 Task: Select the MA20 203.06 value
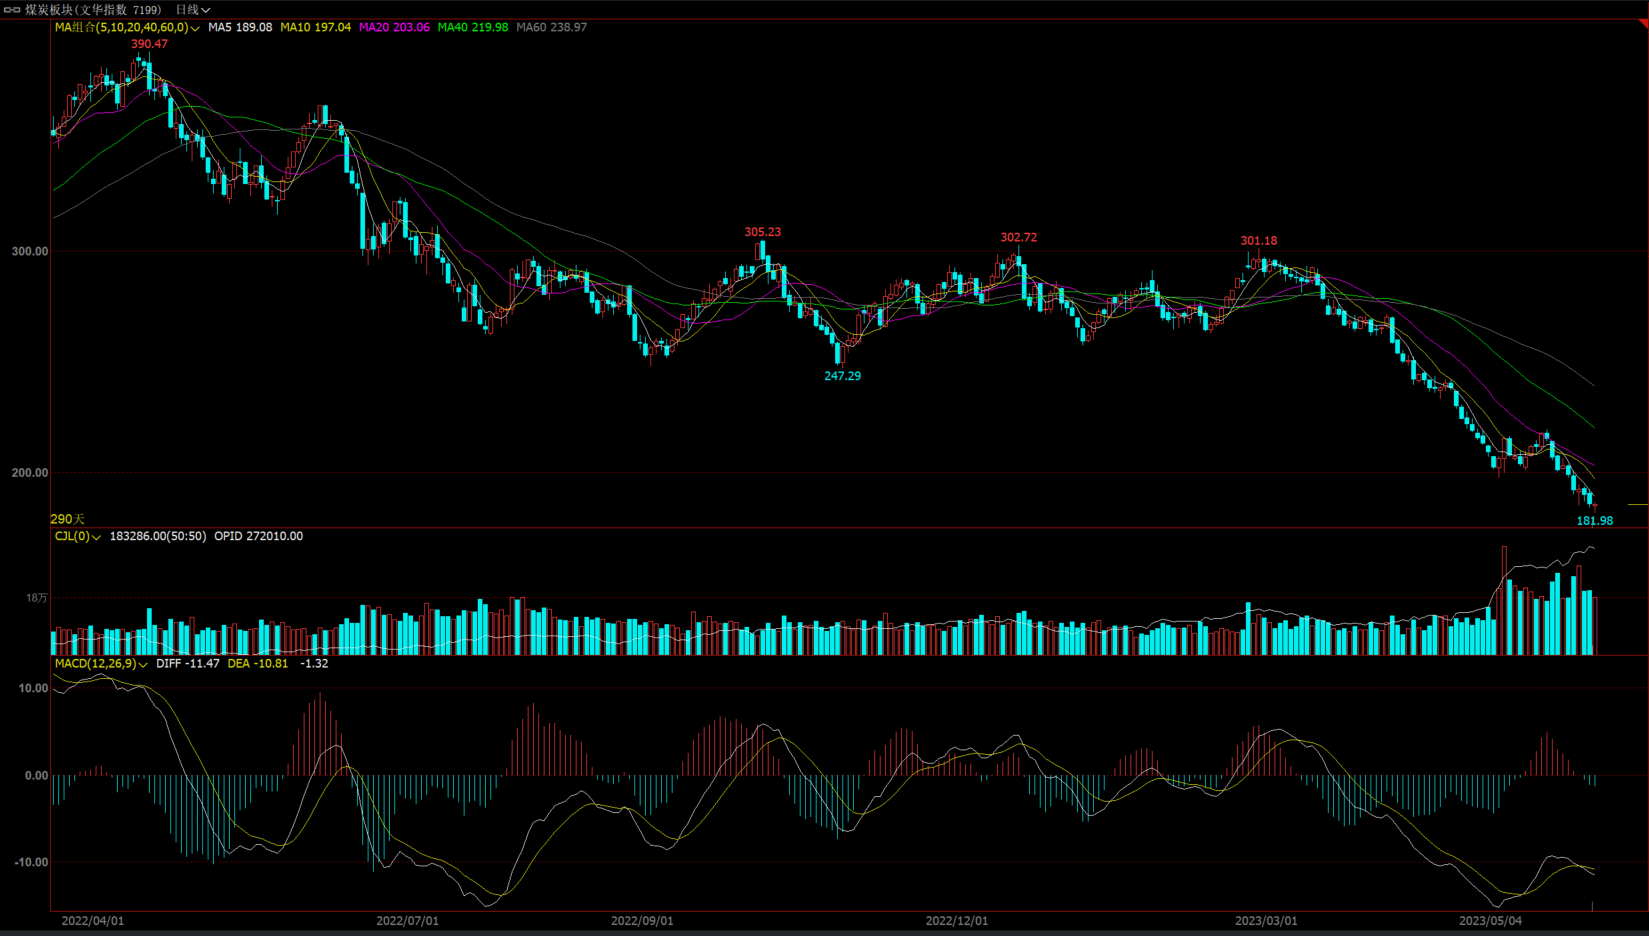(394, 27)
